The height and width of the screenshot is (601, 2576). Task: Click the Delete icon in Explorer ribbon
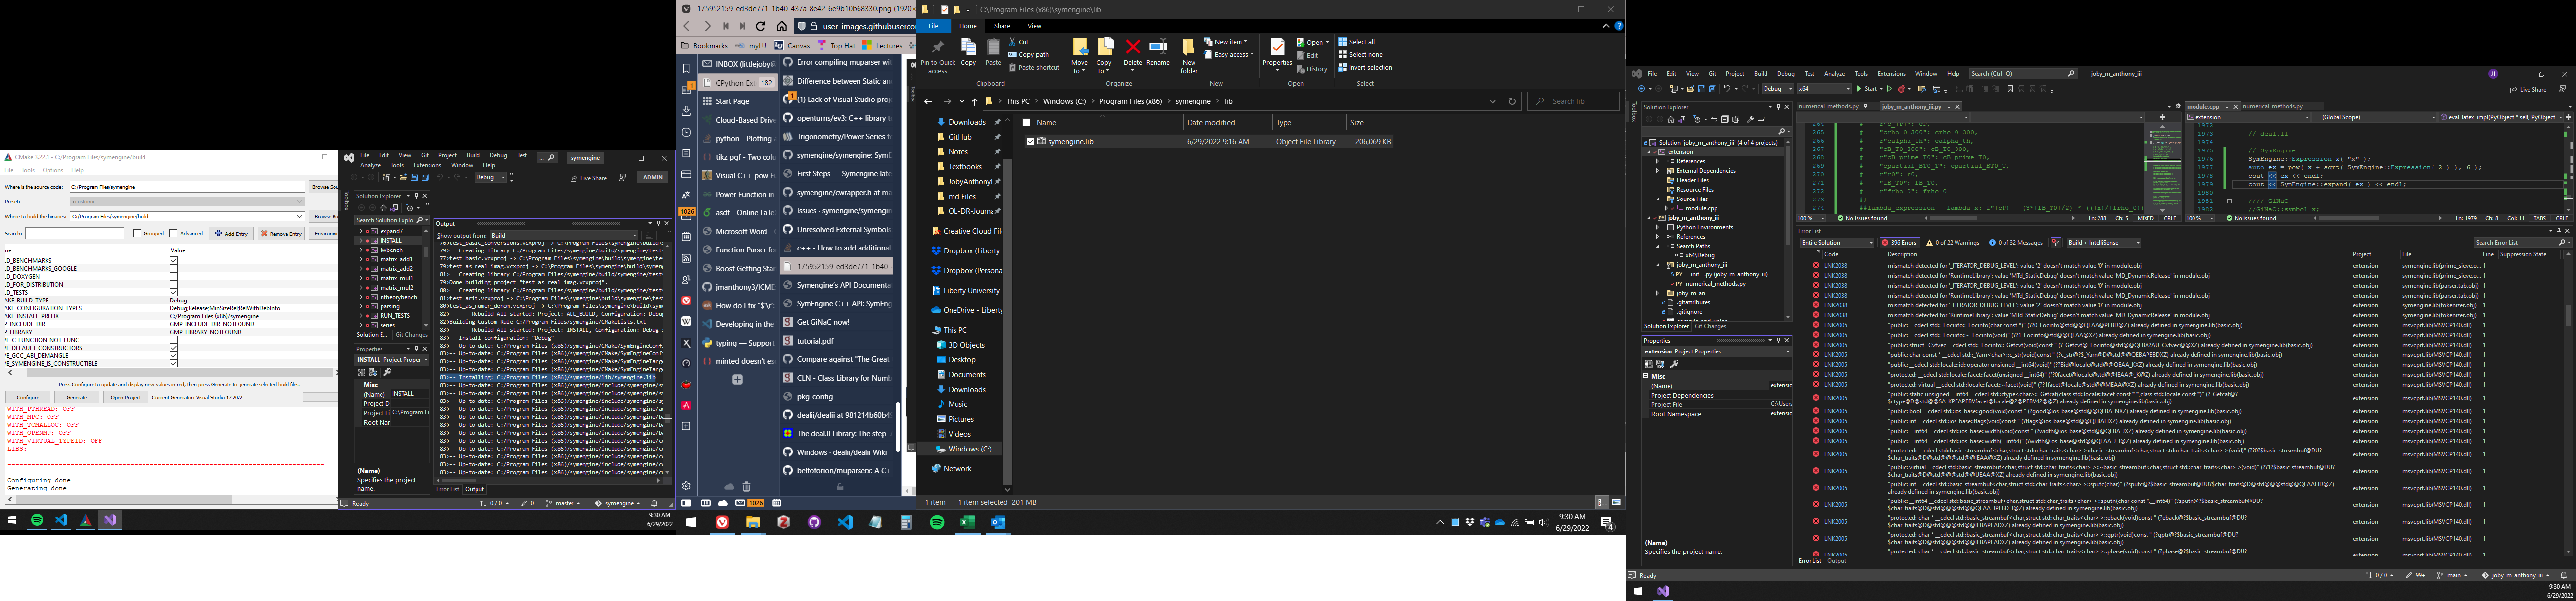point(1132,48)
